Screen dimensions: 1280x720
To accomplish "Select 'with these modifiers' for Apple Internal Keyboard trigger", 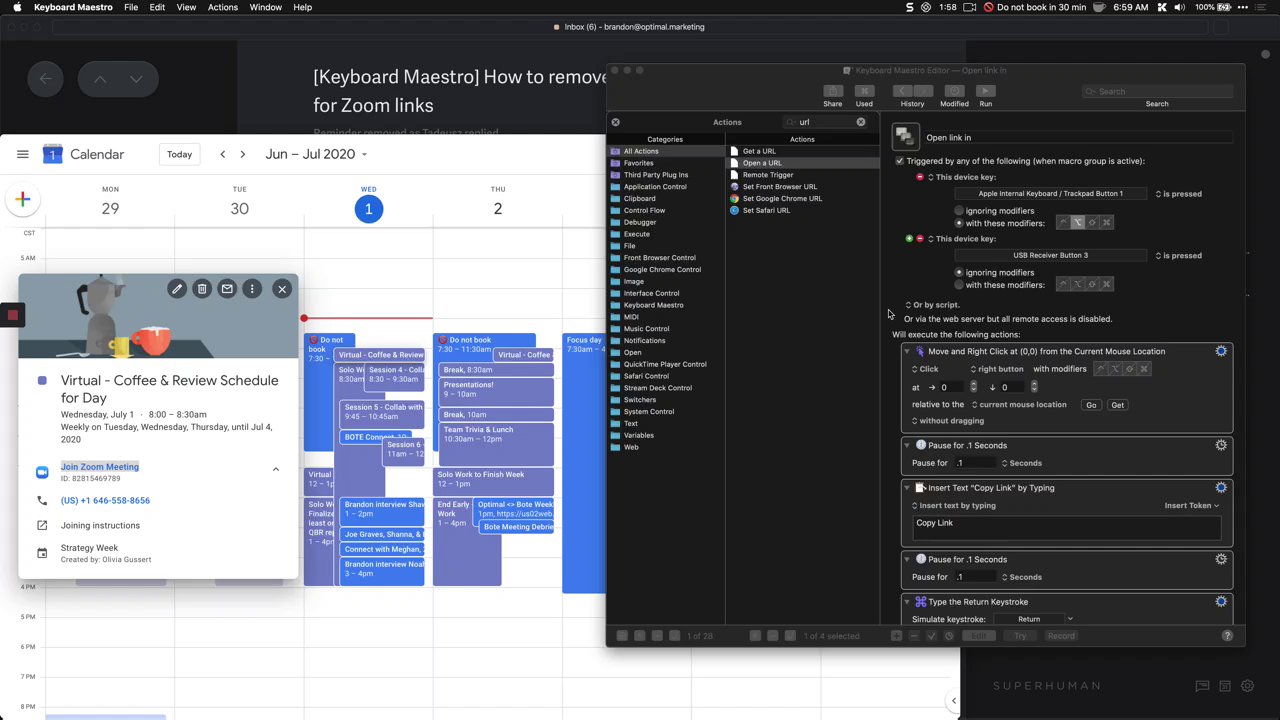I will pos(959,223).
